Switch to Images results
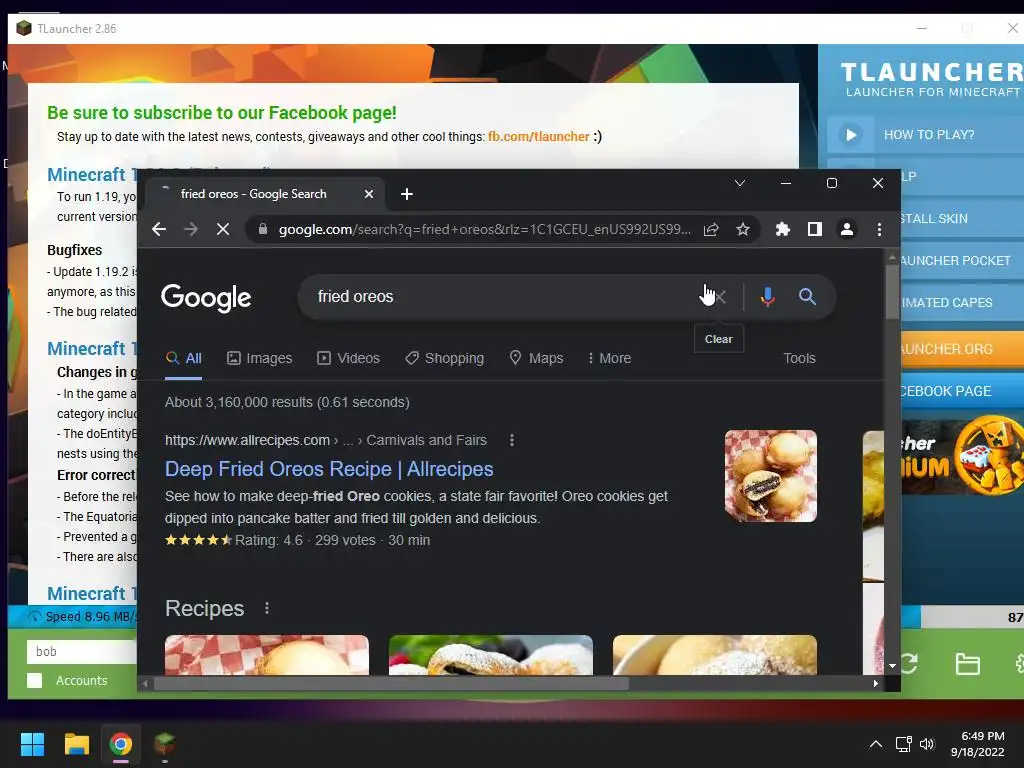Screen dimensions: 1024x768 click(x=259, y=359)
